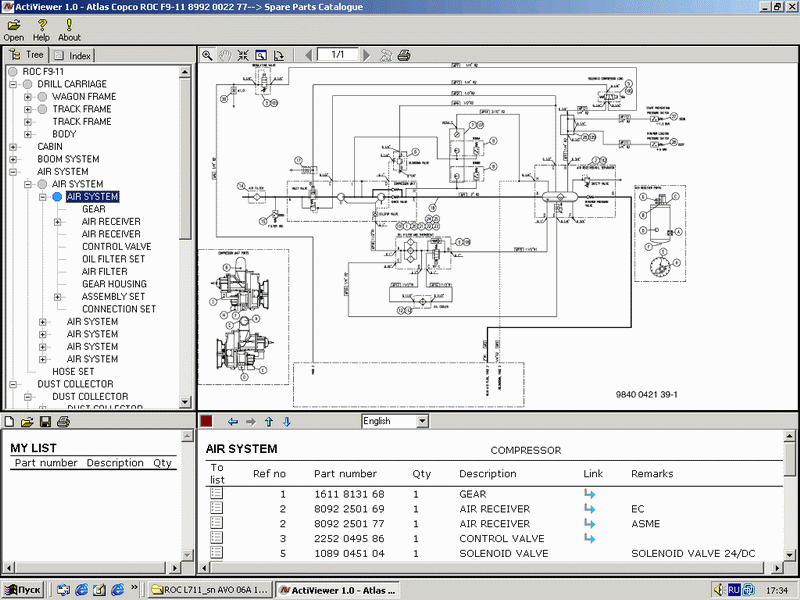Add CONTROL VALVE to list icon
800x600 pixels.
click(217, 539)
